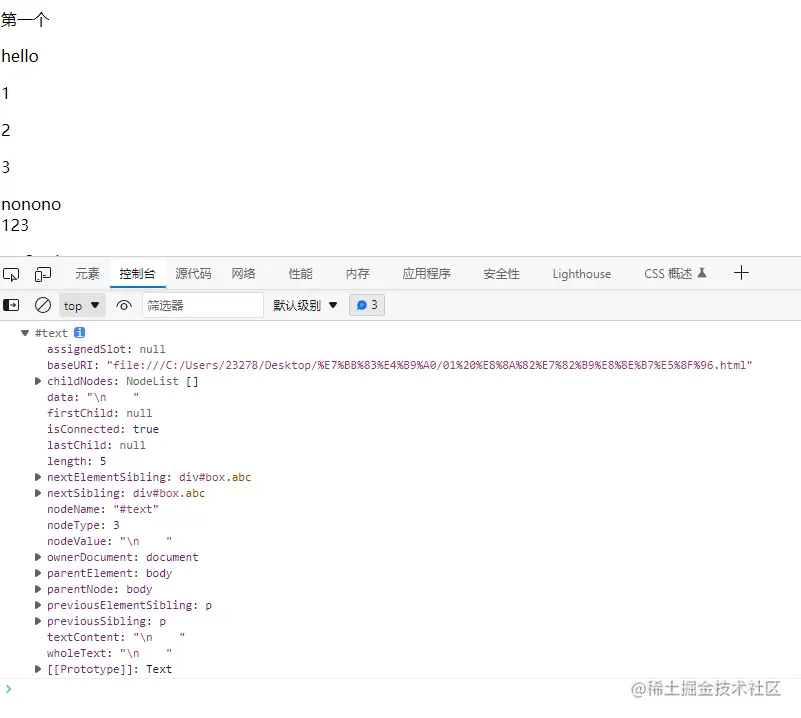Switch to the 控制台 tab
Image resolution: width=801 pixels, height=718 pixels.
click(137, 274)
